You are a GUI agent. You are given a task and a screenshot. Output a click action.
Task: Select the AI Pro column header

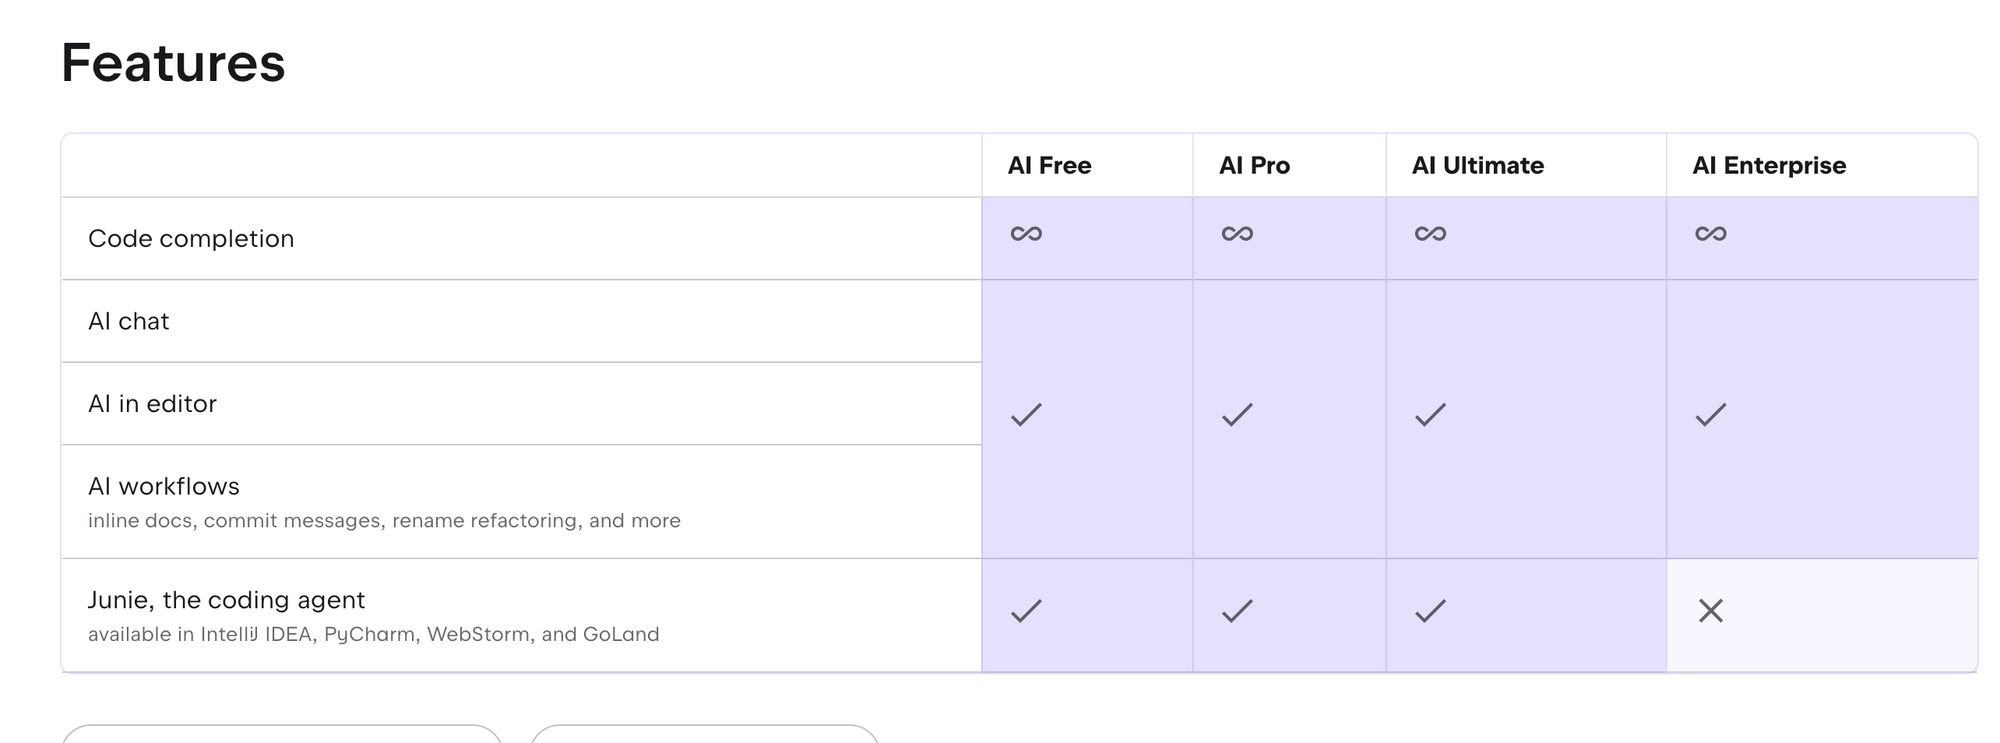pos(1254,165)
